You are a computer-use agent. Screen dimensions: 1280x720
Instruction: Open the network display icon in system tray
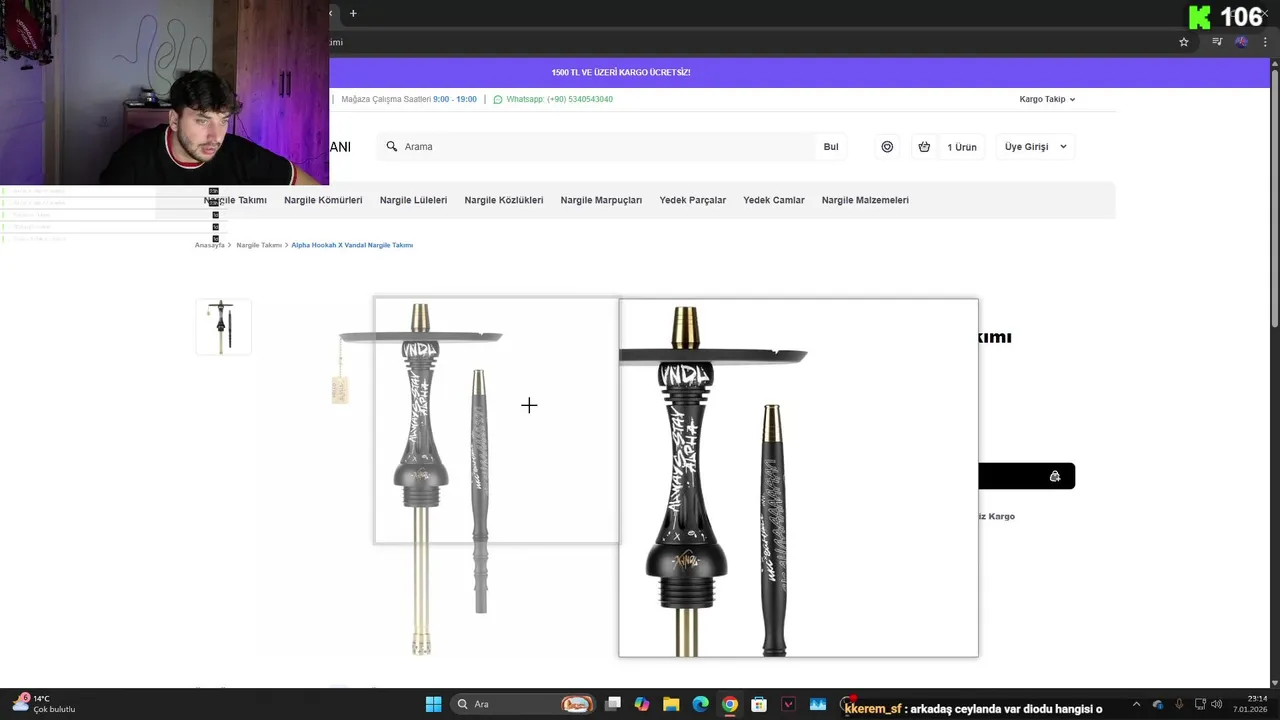[x=1200, y=704]
